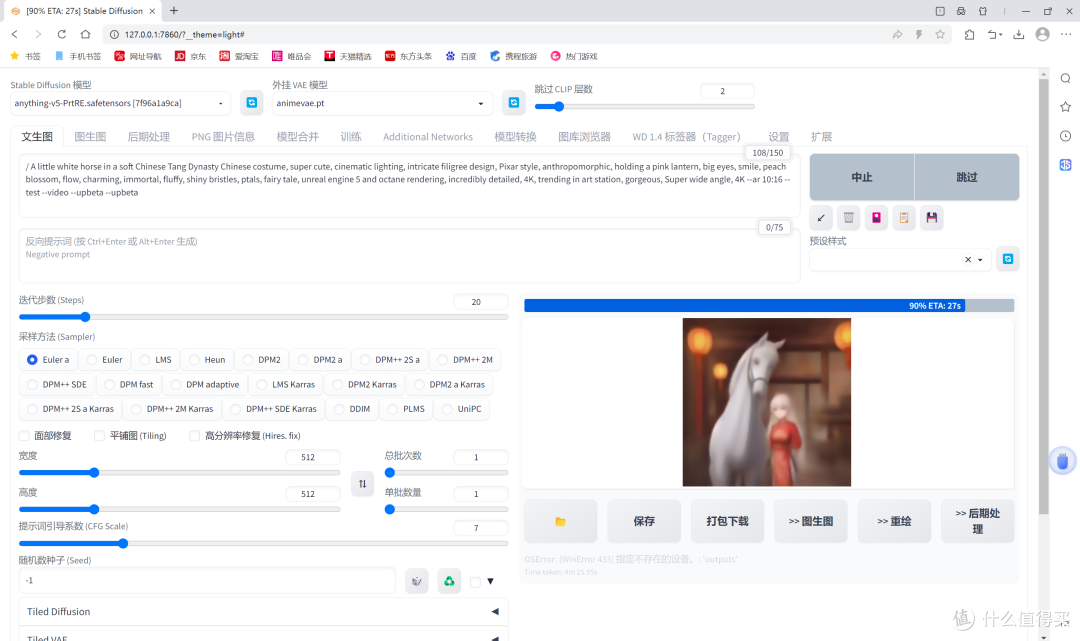Click the CFG Scale slider handle
Image resolution: width=1080 pixels, height=641 pixels.
pyautogui.click(x=123, y=543)
